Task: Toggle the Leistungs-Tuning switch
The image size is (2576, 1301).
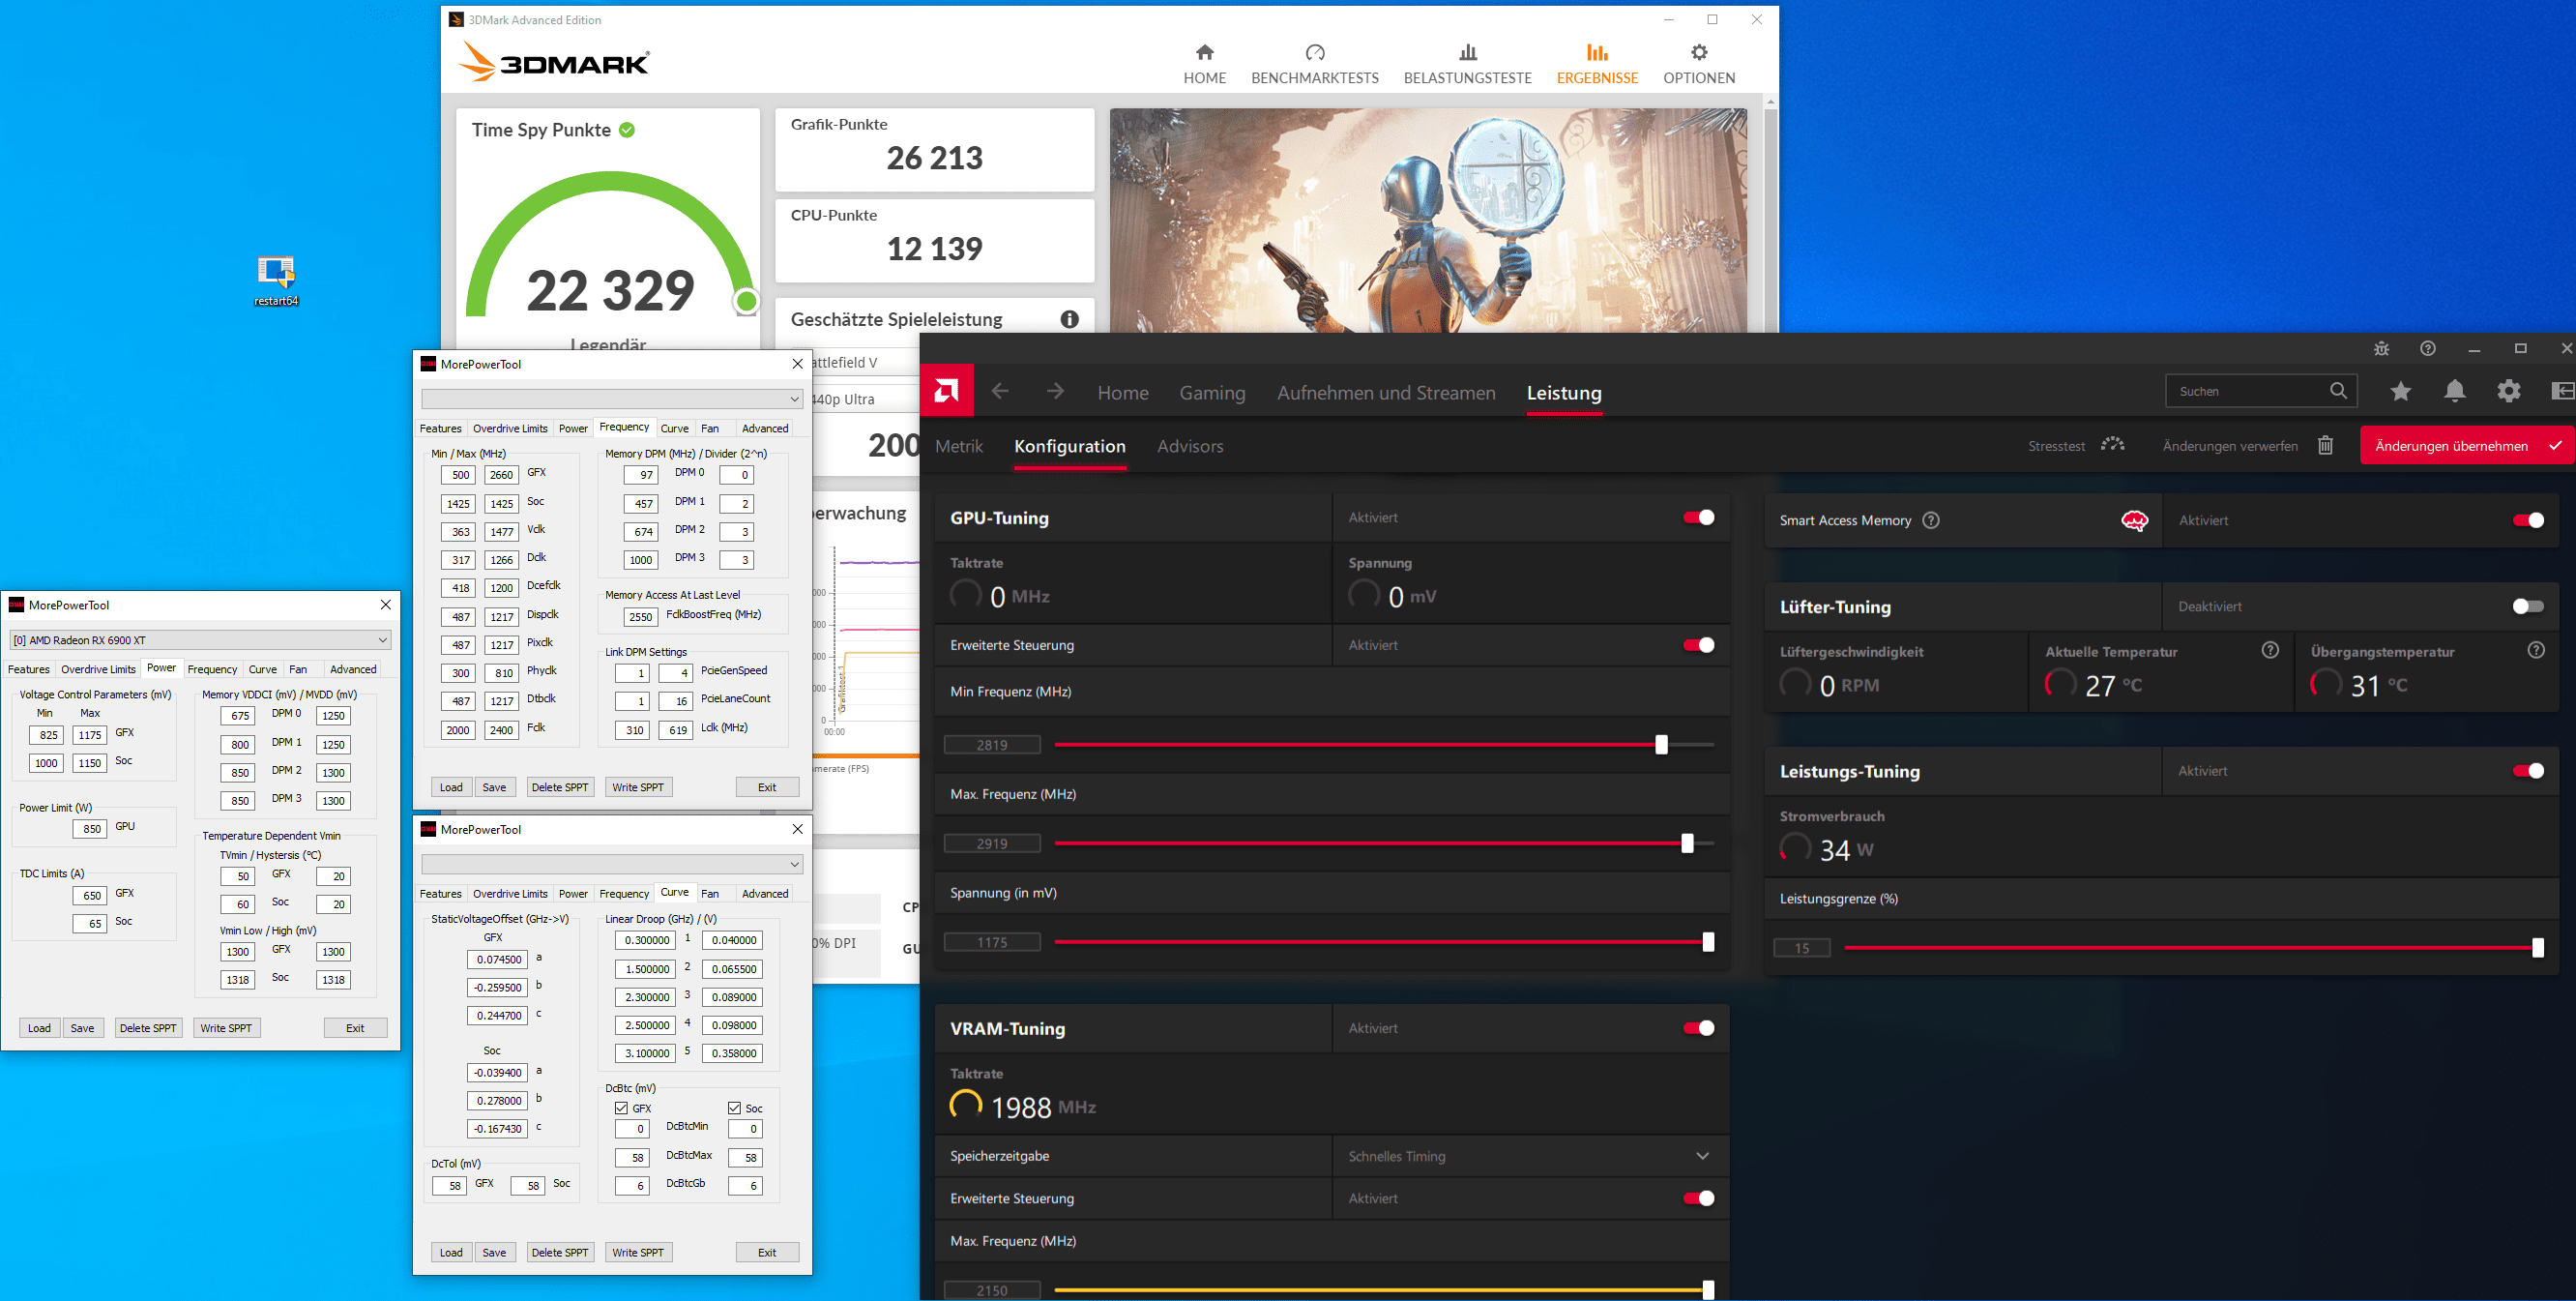Action: 2528,771
